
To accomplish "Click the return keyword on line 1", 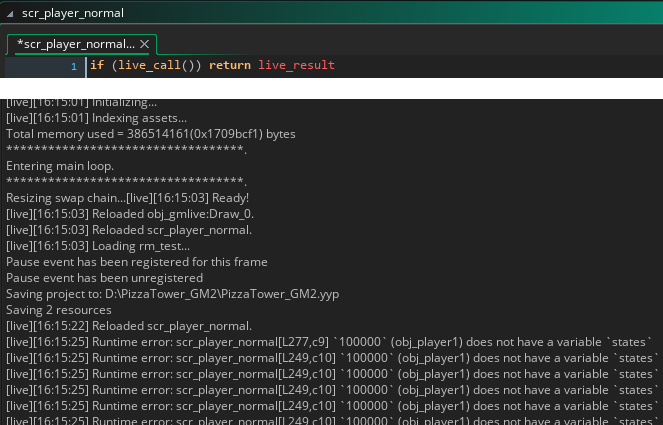I will [230, 65].
